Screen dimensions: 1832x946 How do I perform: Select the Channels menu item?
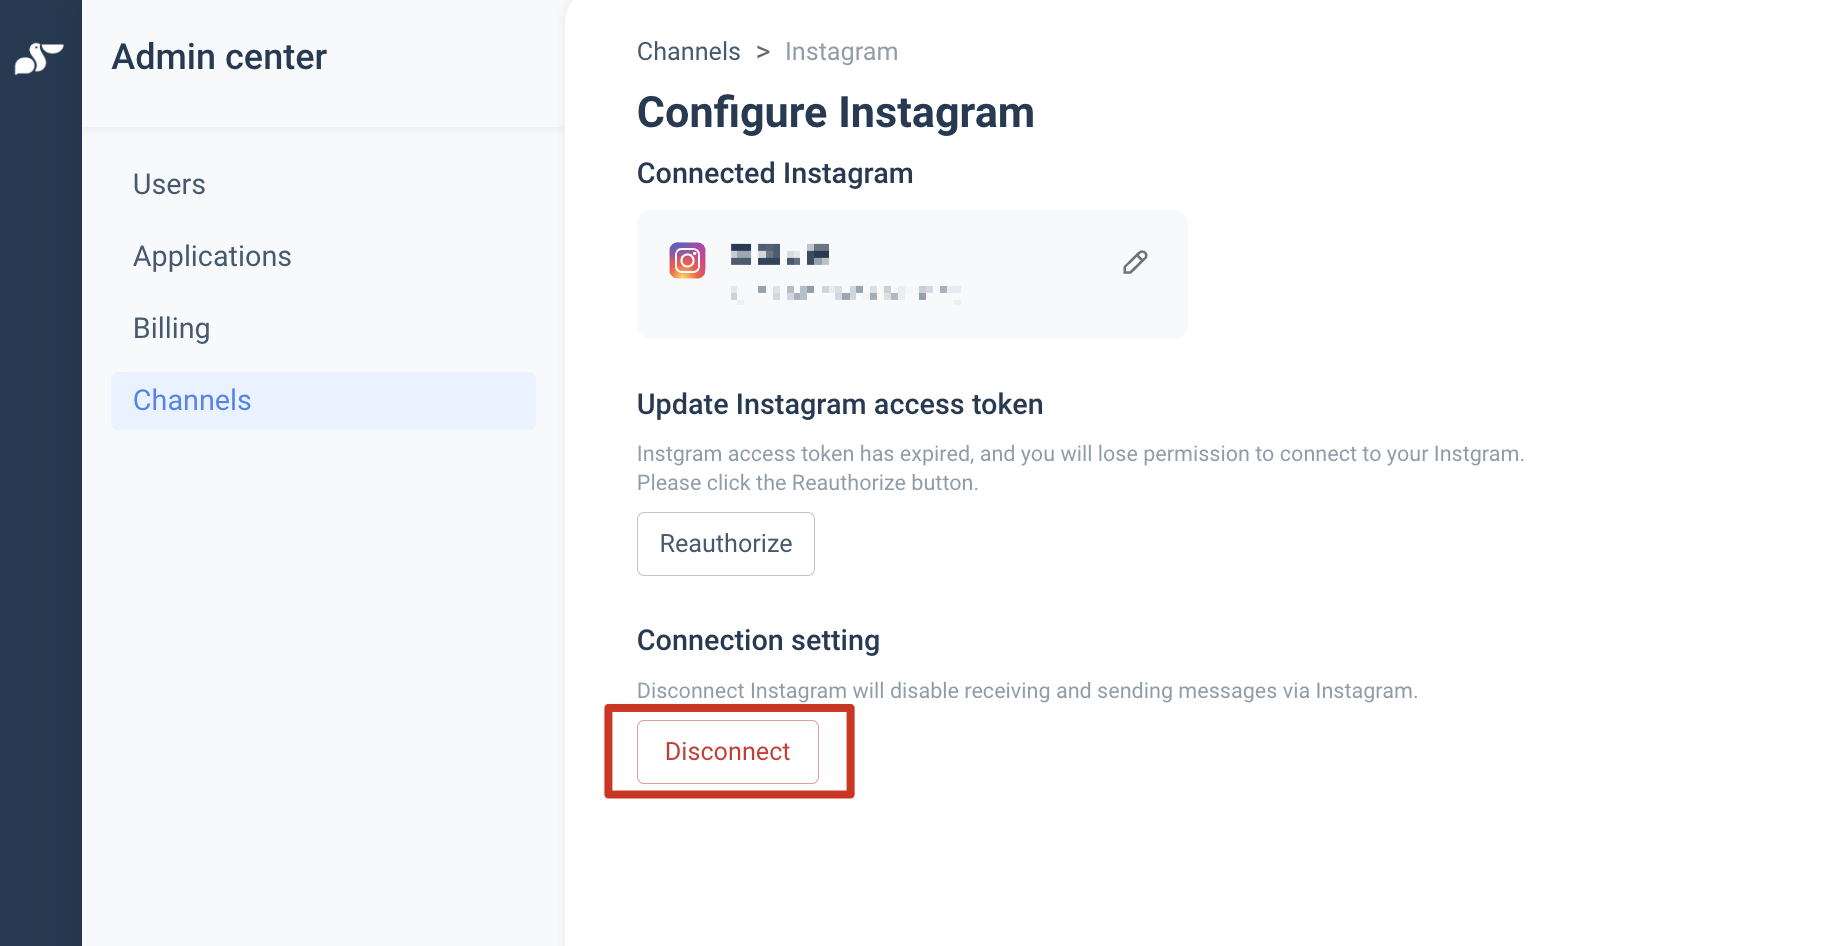(323, 401)
